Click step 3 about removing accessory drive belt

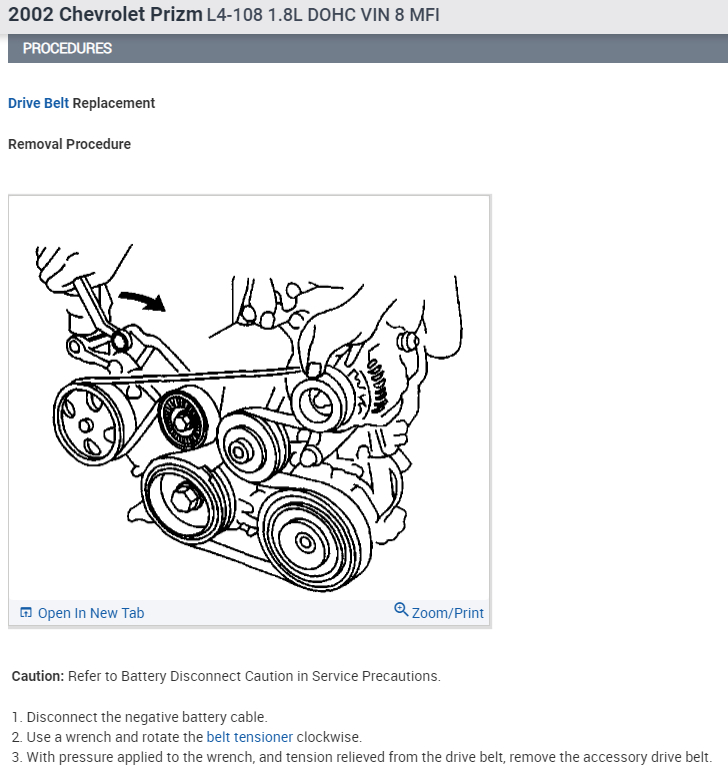click(362, 757)
